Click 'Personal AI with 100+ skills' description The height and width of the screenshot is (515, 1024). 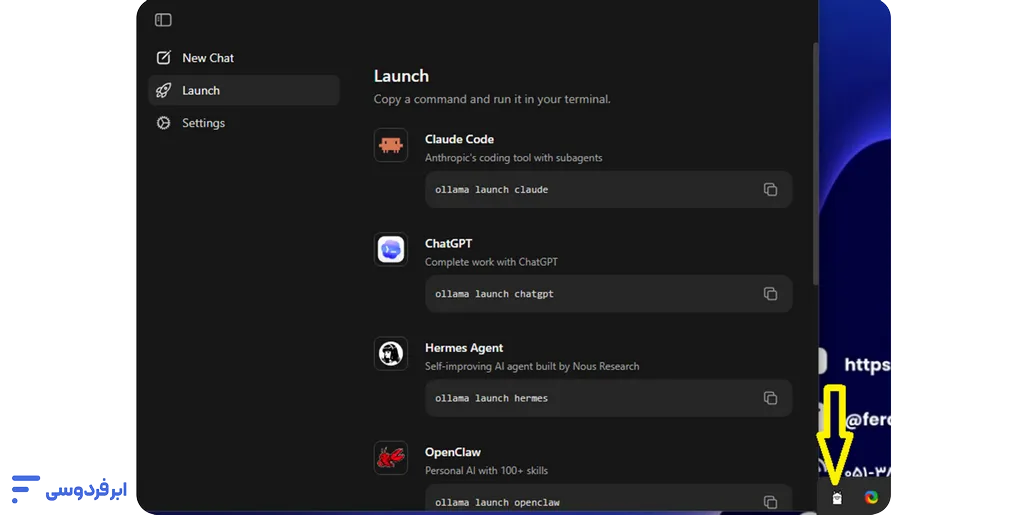coord(486,471)
